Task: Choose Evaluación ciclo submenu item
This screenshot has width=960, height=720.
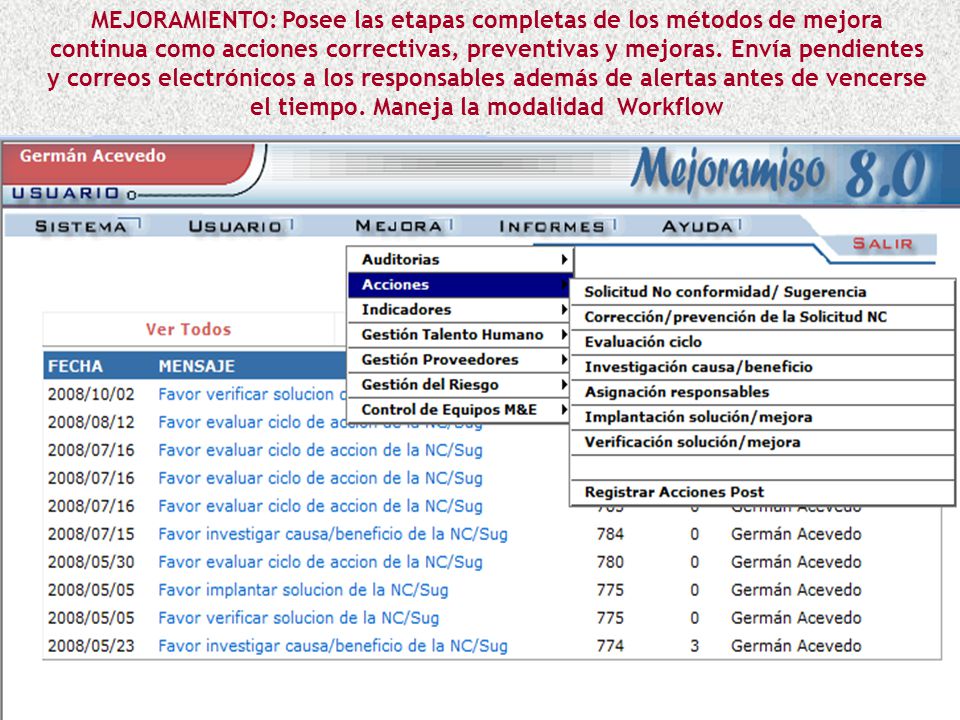Action: coord(762,342)
